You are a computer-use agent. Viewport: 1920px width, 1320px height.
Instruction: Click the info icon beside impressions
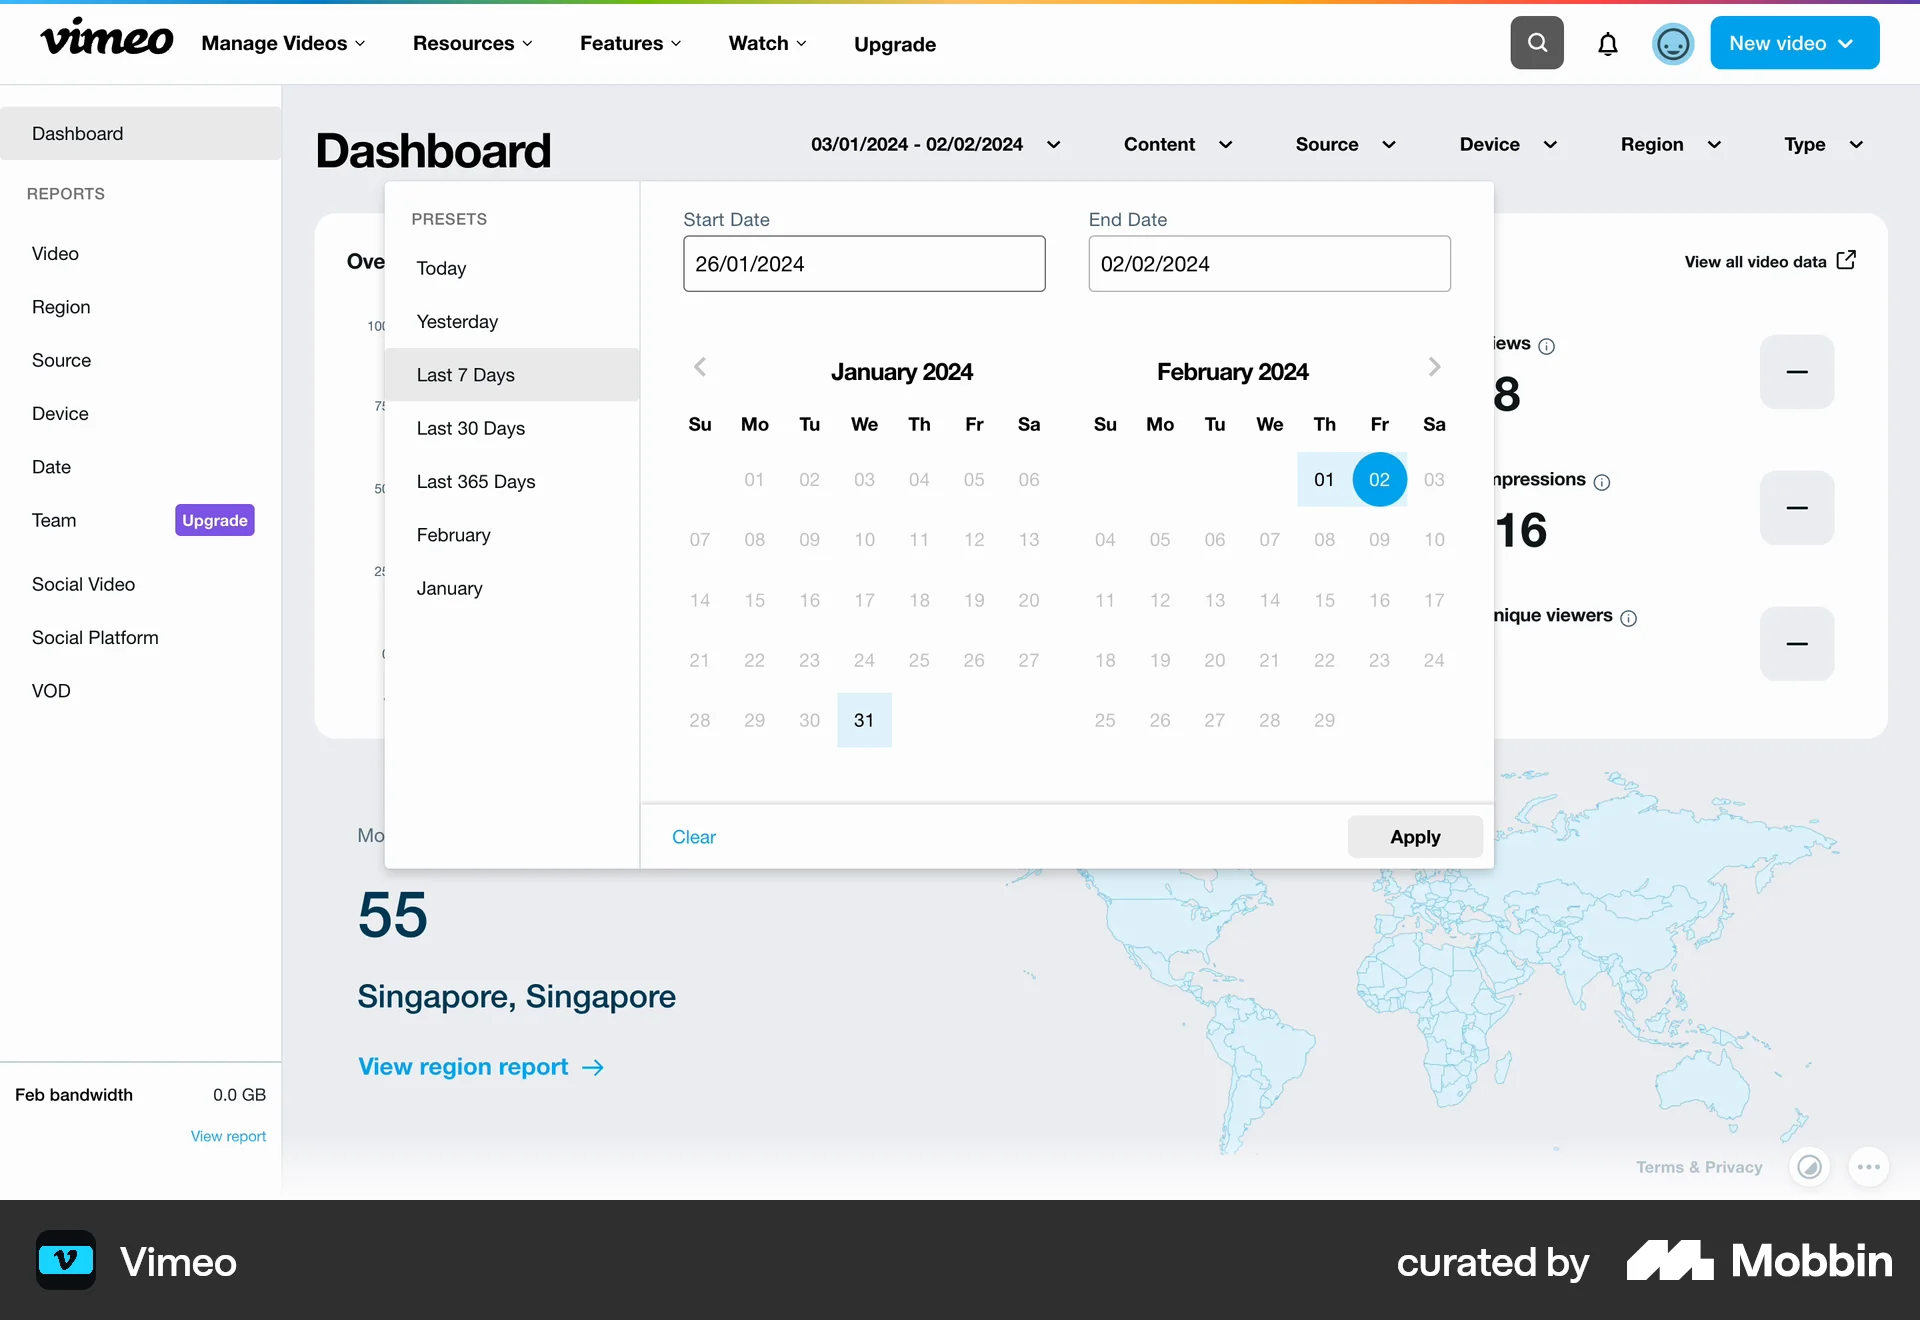pos(1602,481)
